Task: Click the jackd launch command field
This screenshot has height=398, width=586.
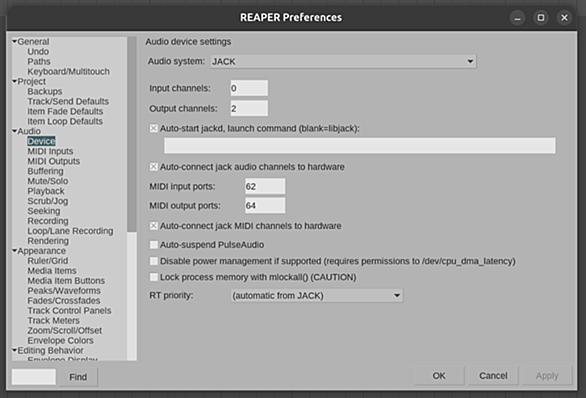Action: pyautogui.click(x=360, y=145)
